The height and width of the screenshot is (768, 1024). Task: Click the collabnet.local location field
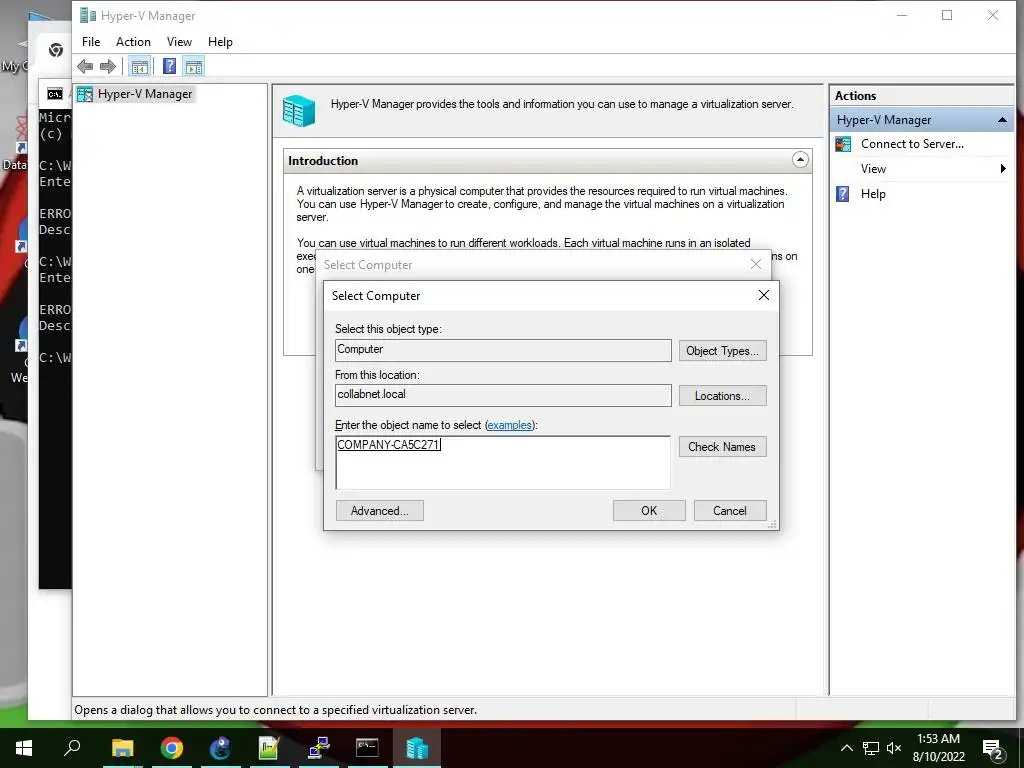click(x=503, y=395)
